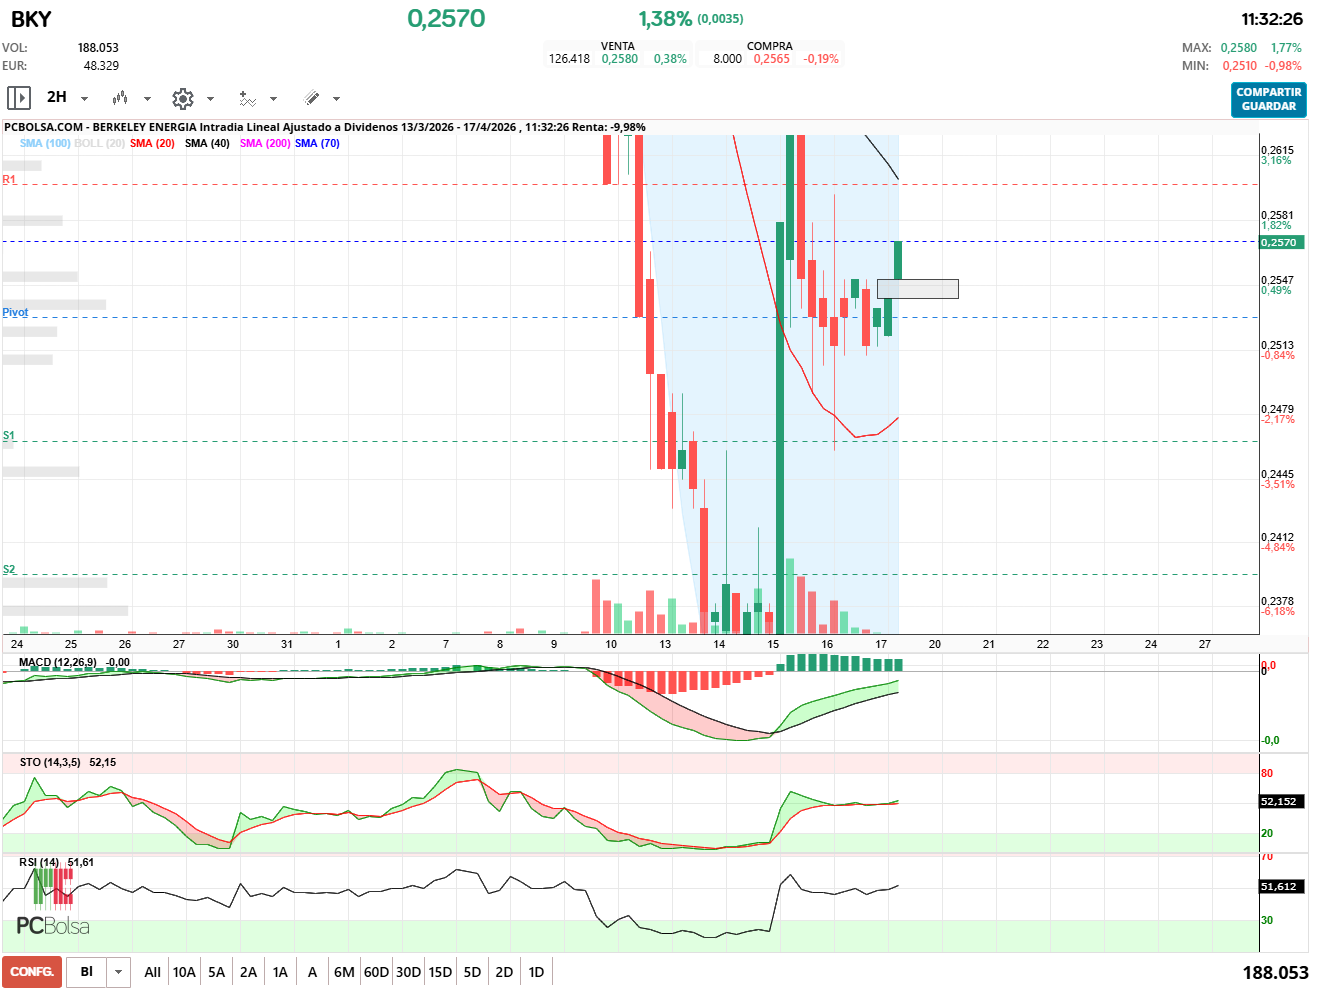Expand the 2H interval dropdown arrow
The height and width of the screenshot is (993, 1322).
click(x=84, y=99)
